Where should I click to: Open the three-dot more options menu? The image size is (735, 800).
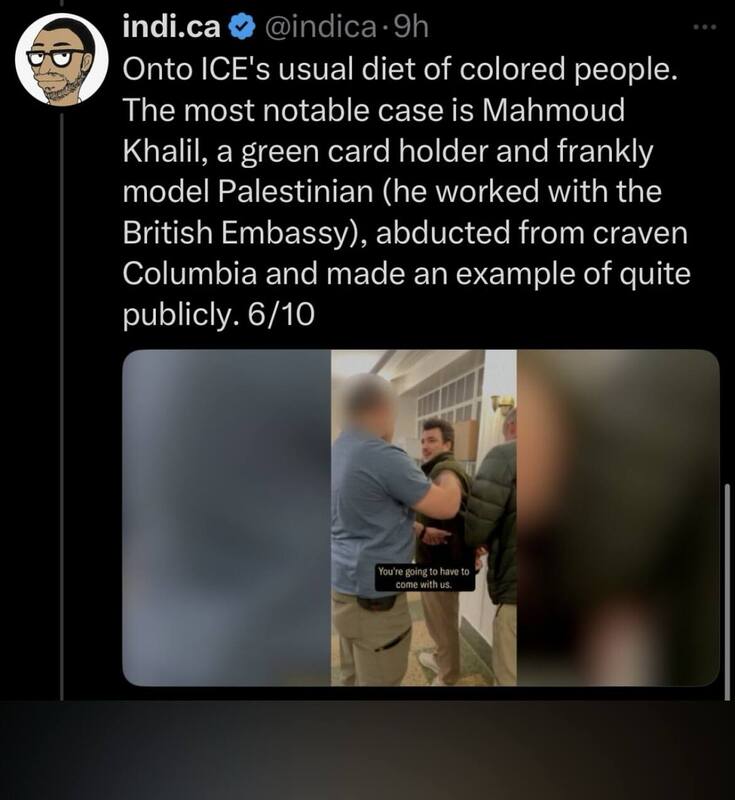point(705,27)
